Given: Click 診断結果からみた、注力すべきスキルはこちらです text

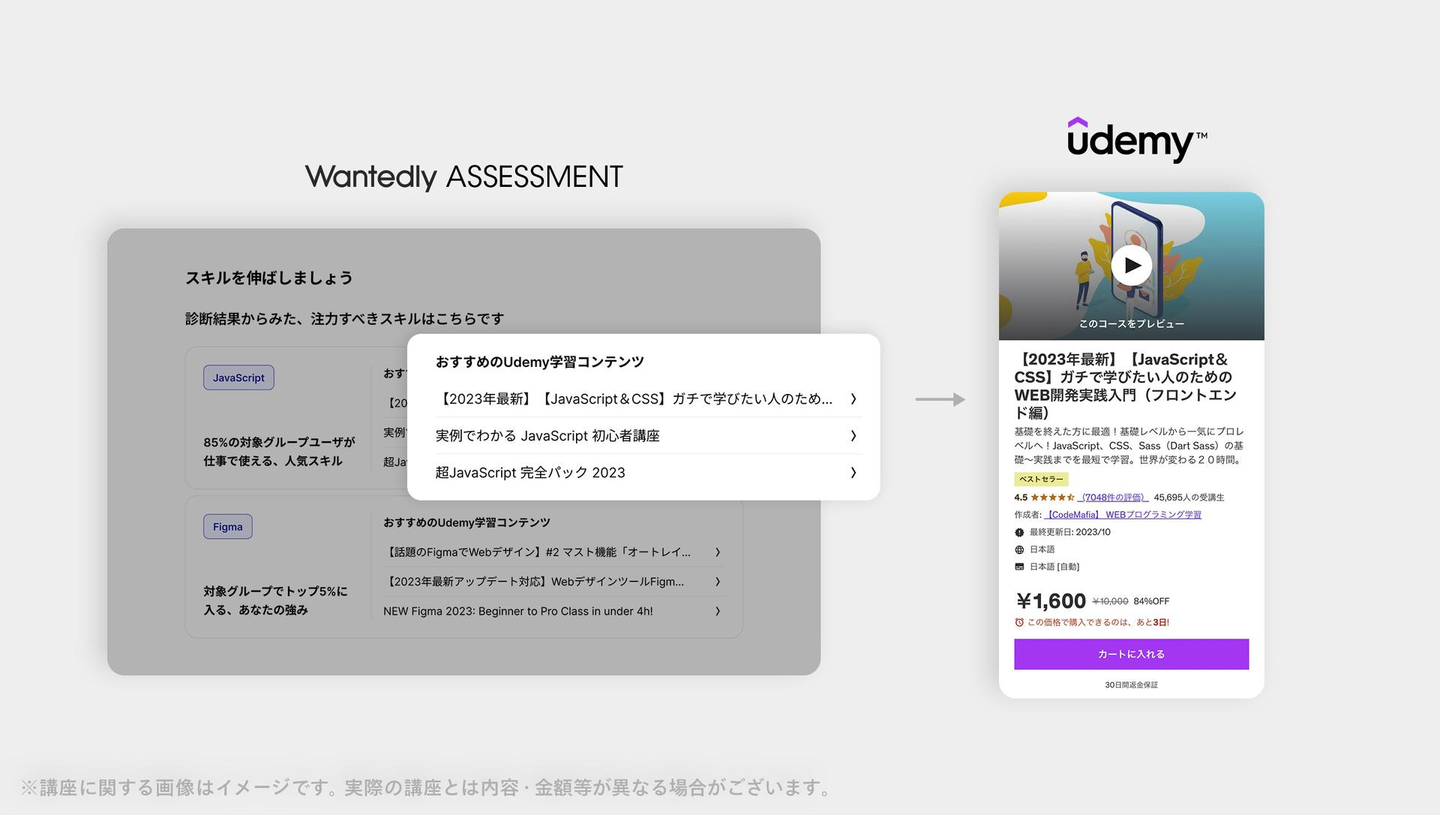Looking at the screenshot, I should pos(345,319).
